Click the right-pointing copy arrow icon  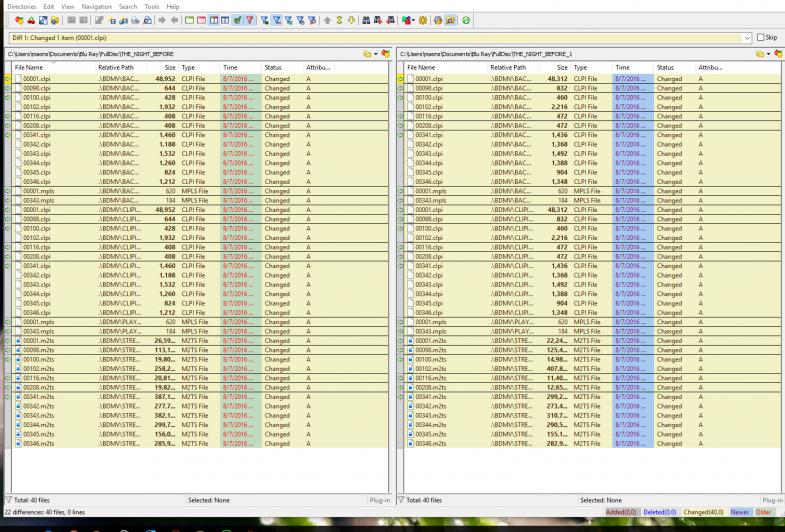pos(162,21)
